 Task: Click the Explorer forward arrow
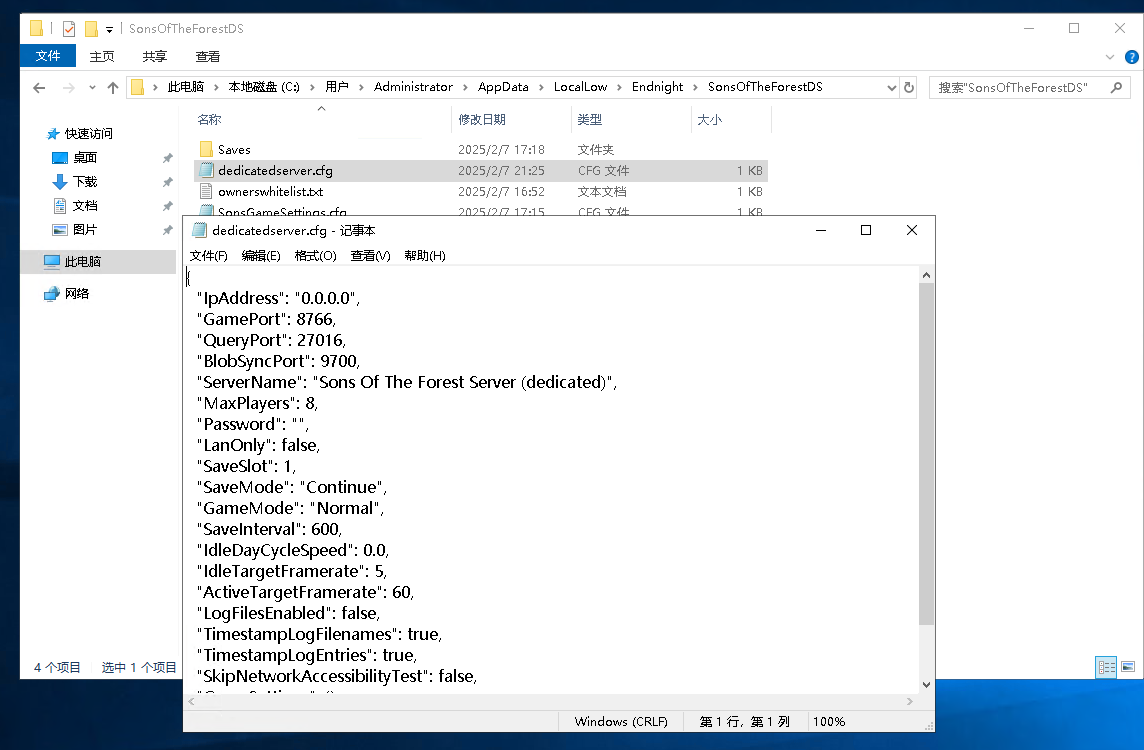69,88
